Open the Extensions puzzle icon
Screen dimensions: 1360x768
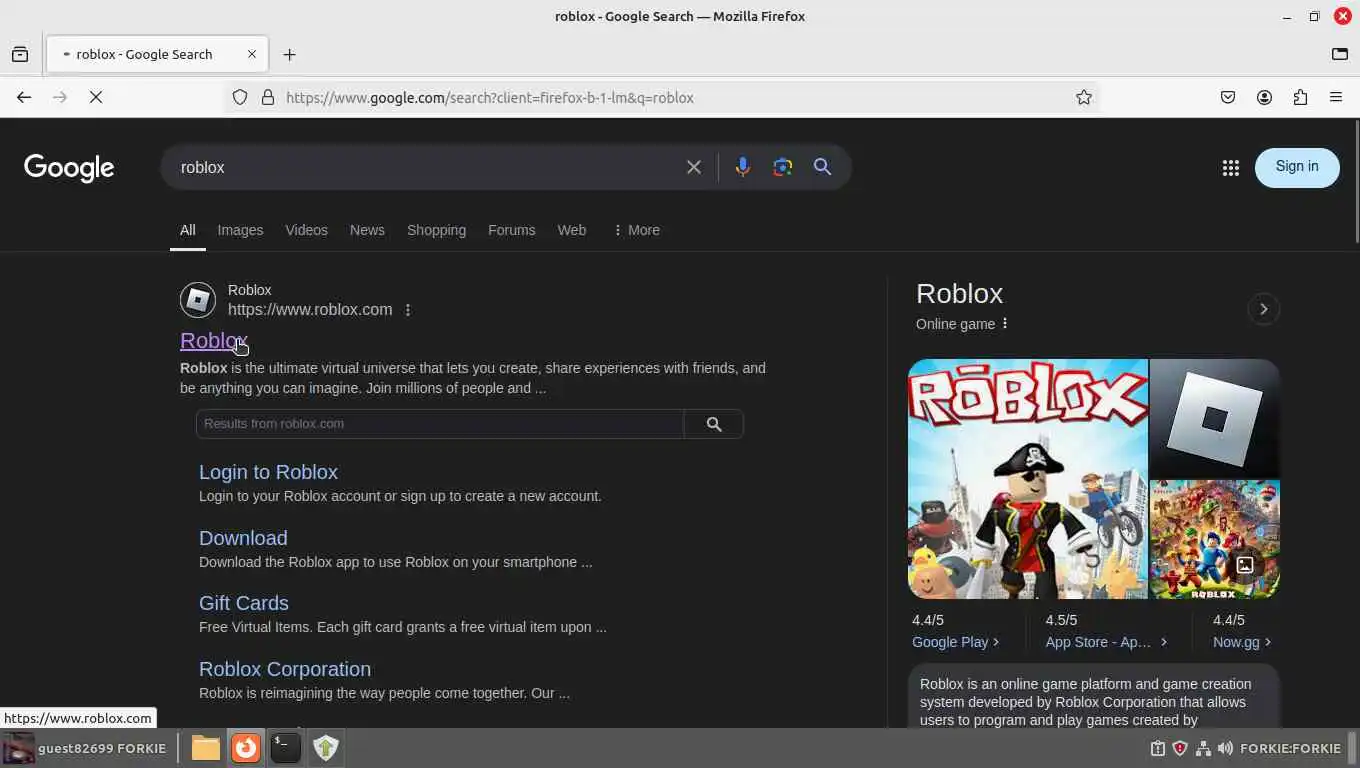point(1300,97)
